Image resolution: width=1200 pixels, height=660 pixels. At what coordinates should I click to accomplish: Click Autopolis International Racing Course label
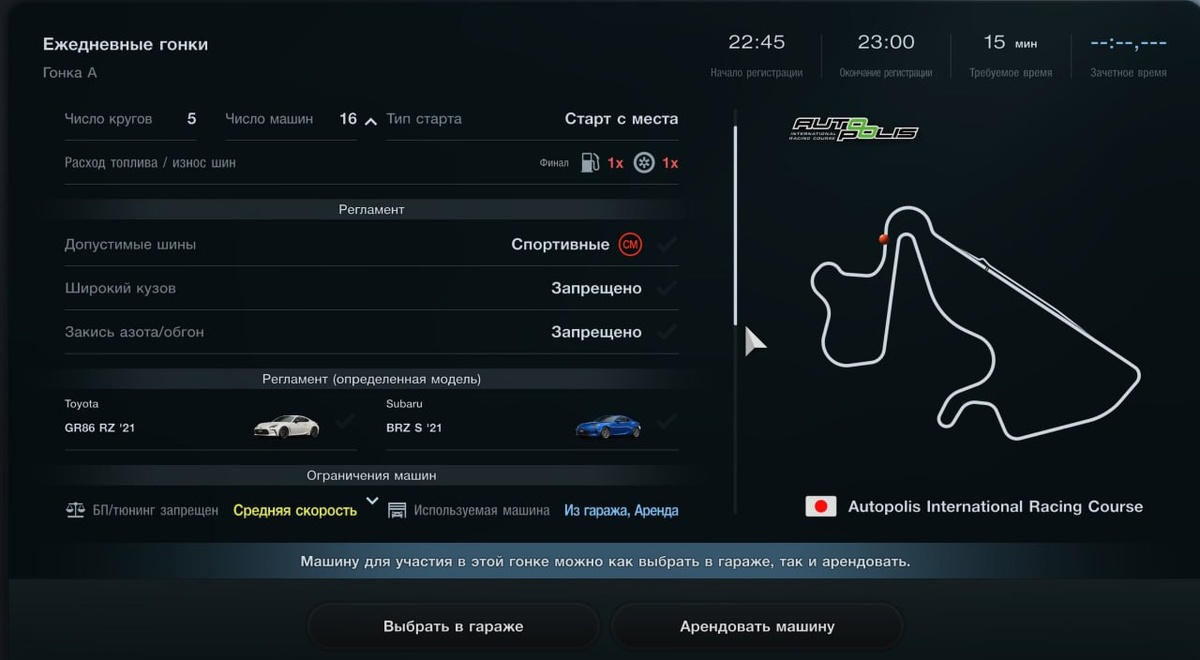coord(995,506)
